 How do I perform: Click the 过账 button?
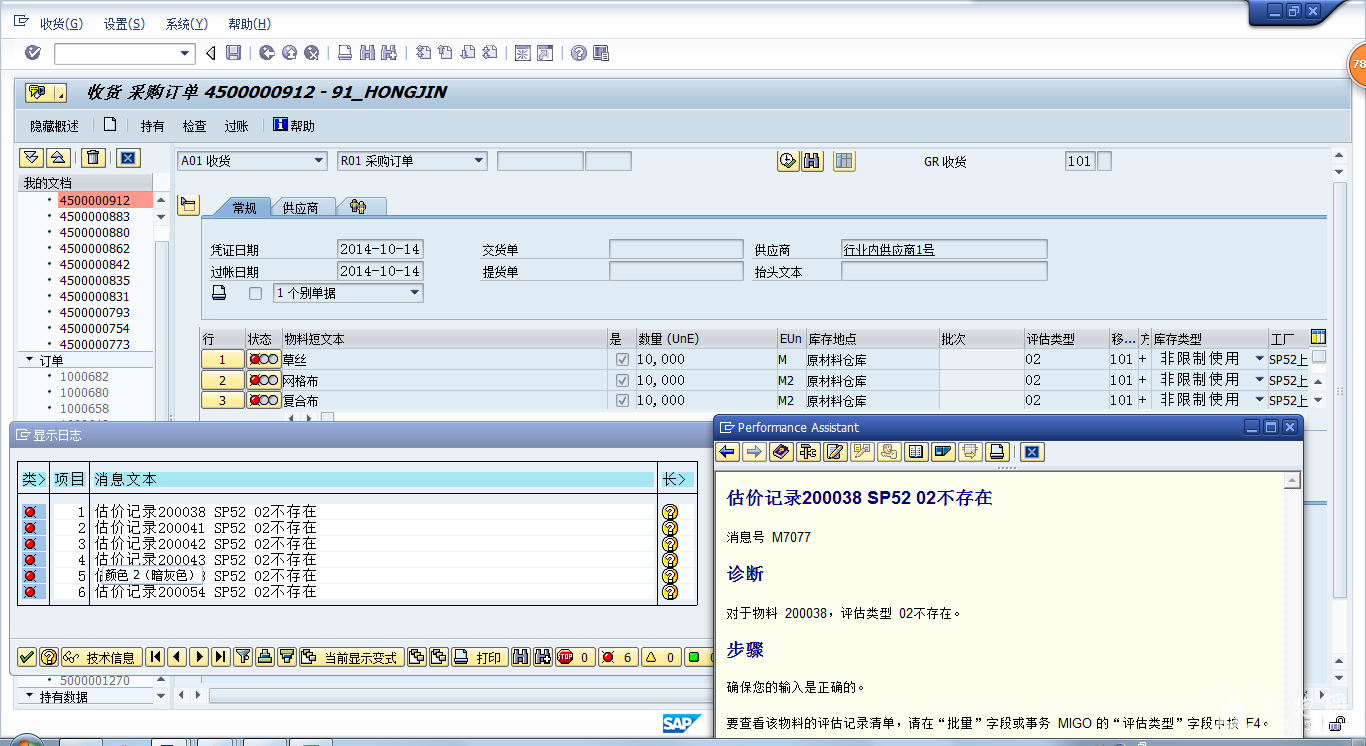pyautogui.click(x=236, y=126)
